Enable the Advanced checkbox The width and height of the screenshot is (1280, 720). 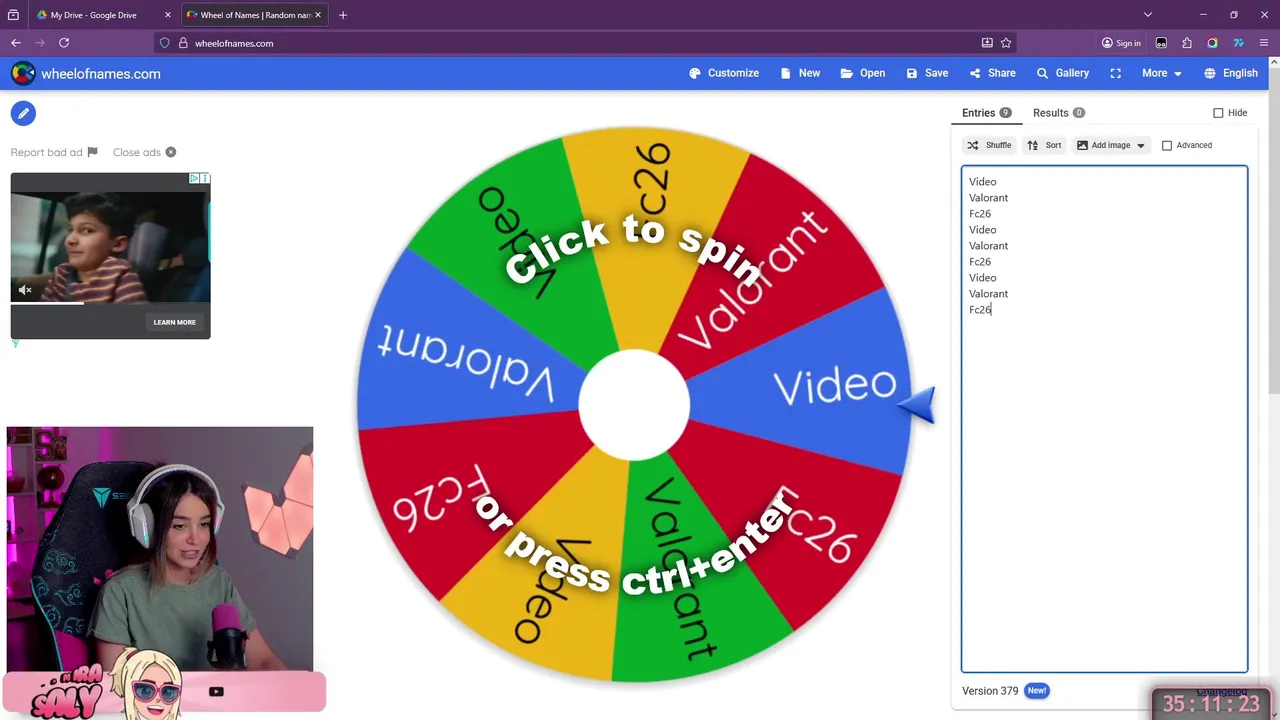click(1166, 145)
